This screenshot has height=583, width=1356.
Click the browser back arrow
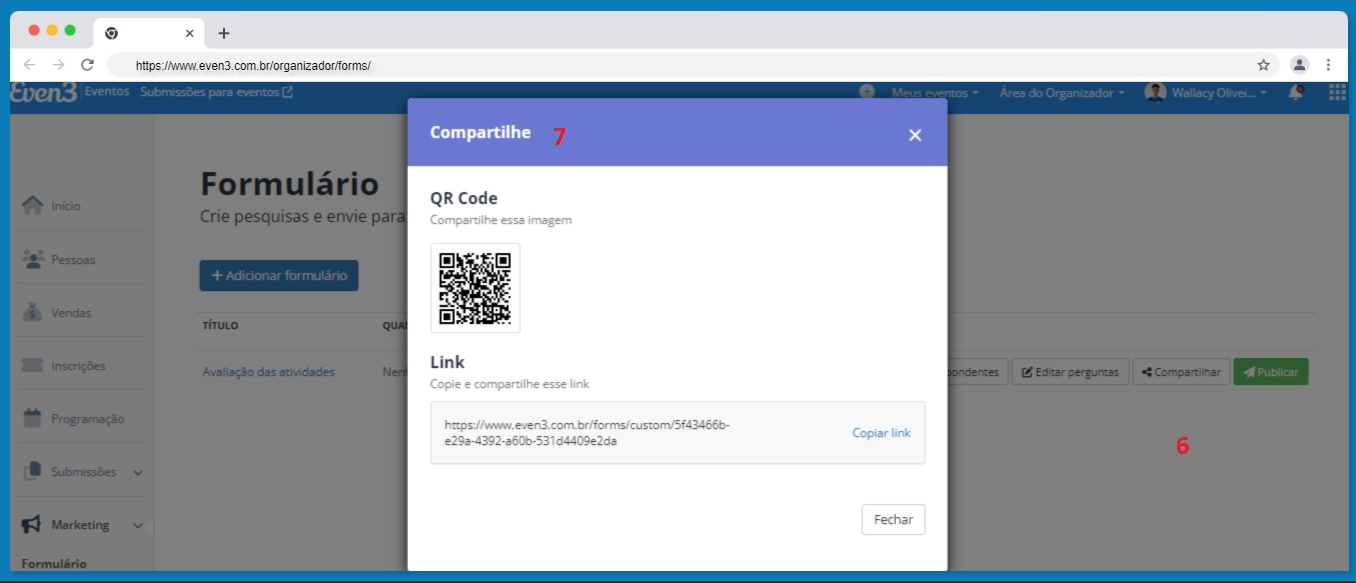30,65
